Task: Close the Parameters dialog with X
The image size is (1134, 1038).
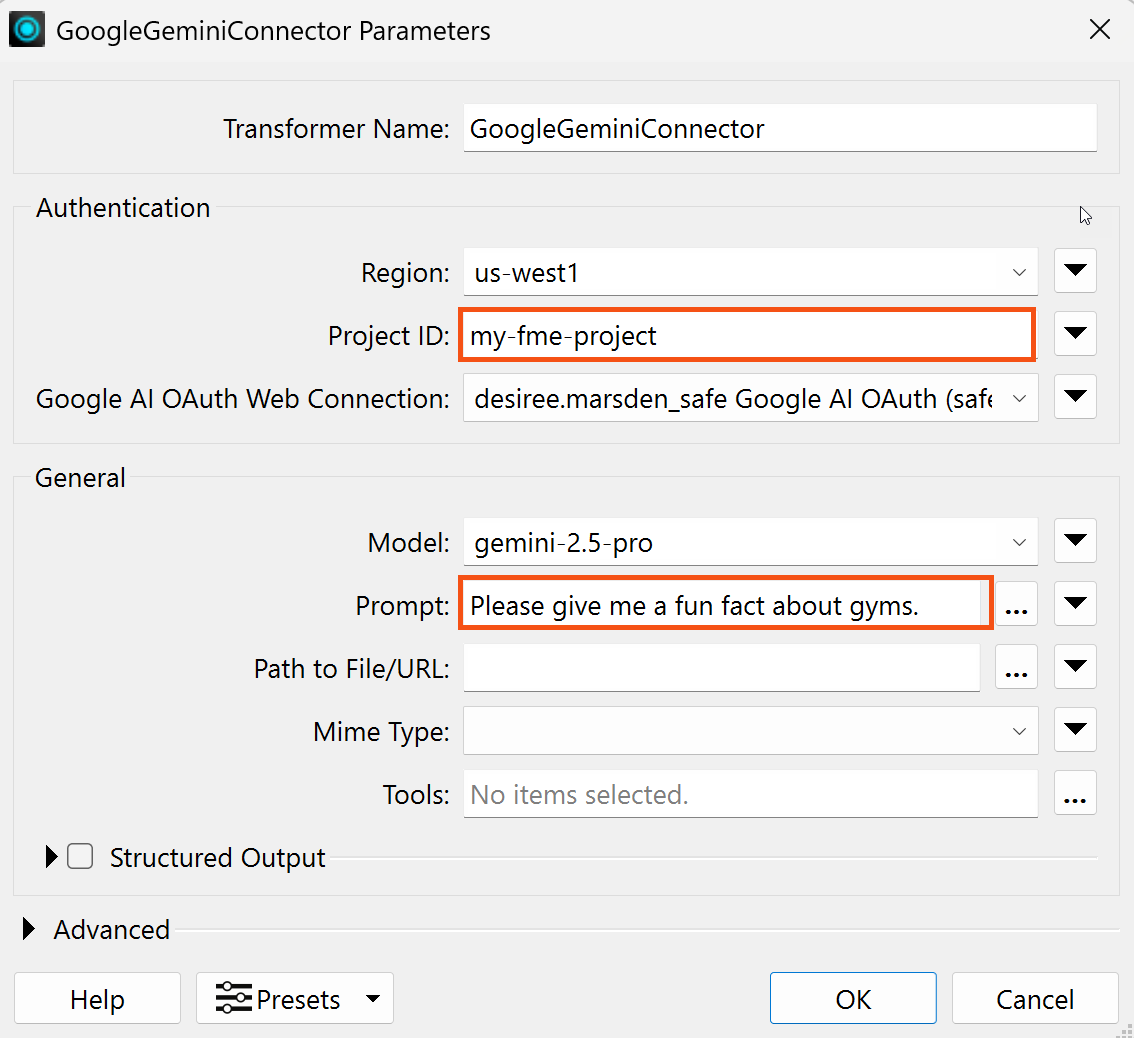Action: click(1100, 30)
